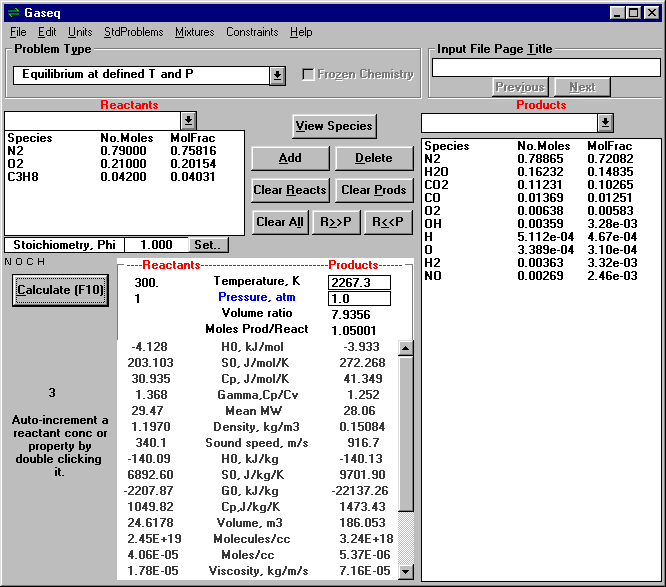Click the Clear Prods button
This screenshot has height=587, width=666.
click(x=373, y=190)
